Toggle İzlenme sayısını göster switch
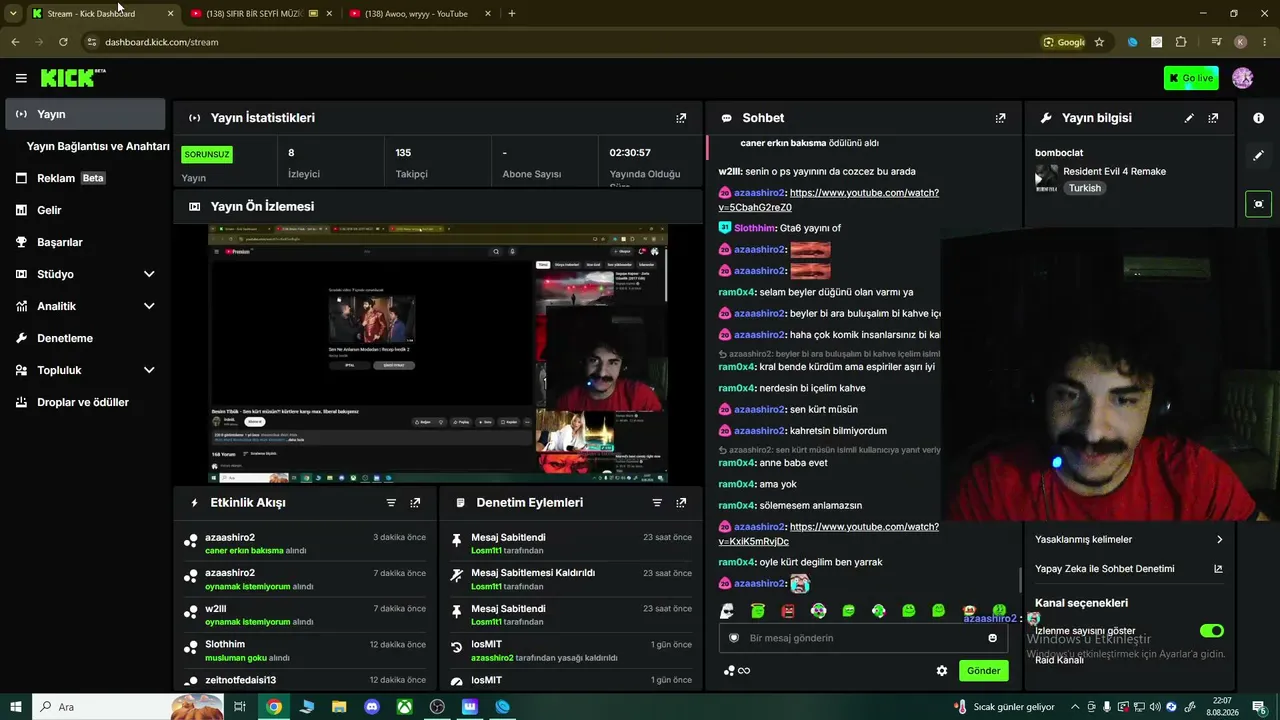 point(1212,631)
